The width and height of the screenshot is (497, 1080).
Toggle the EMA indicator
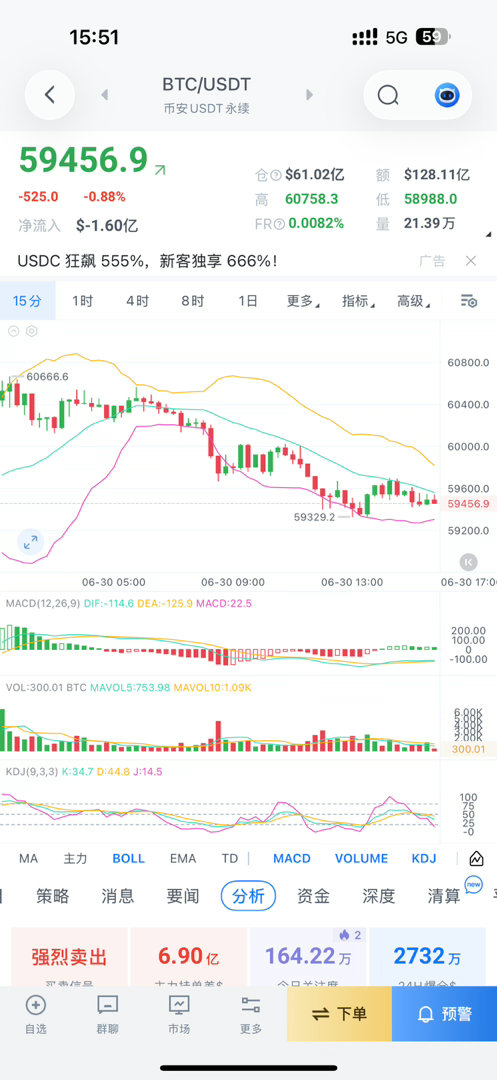[183, 858]
